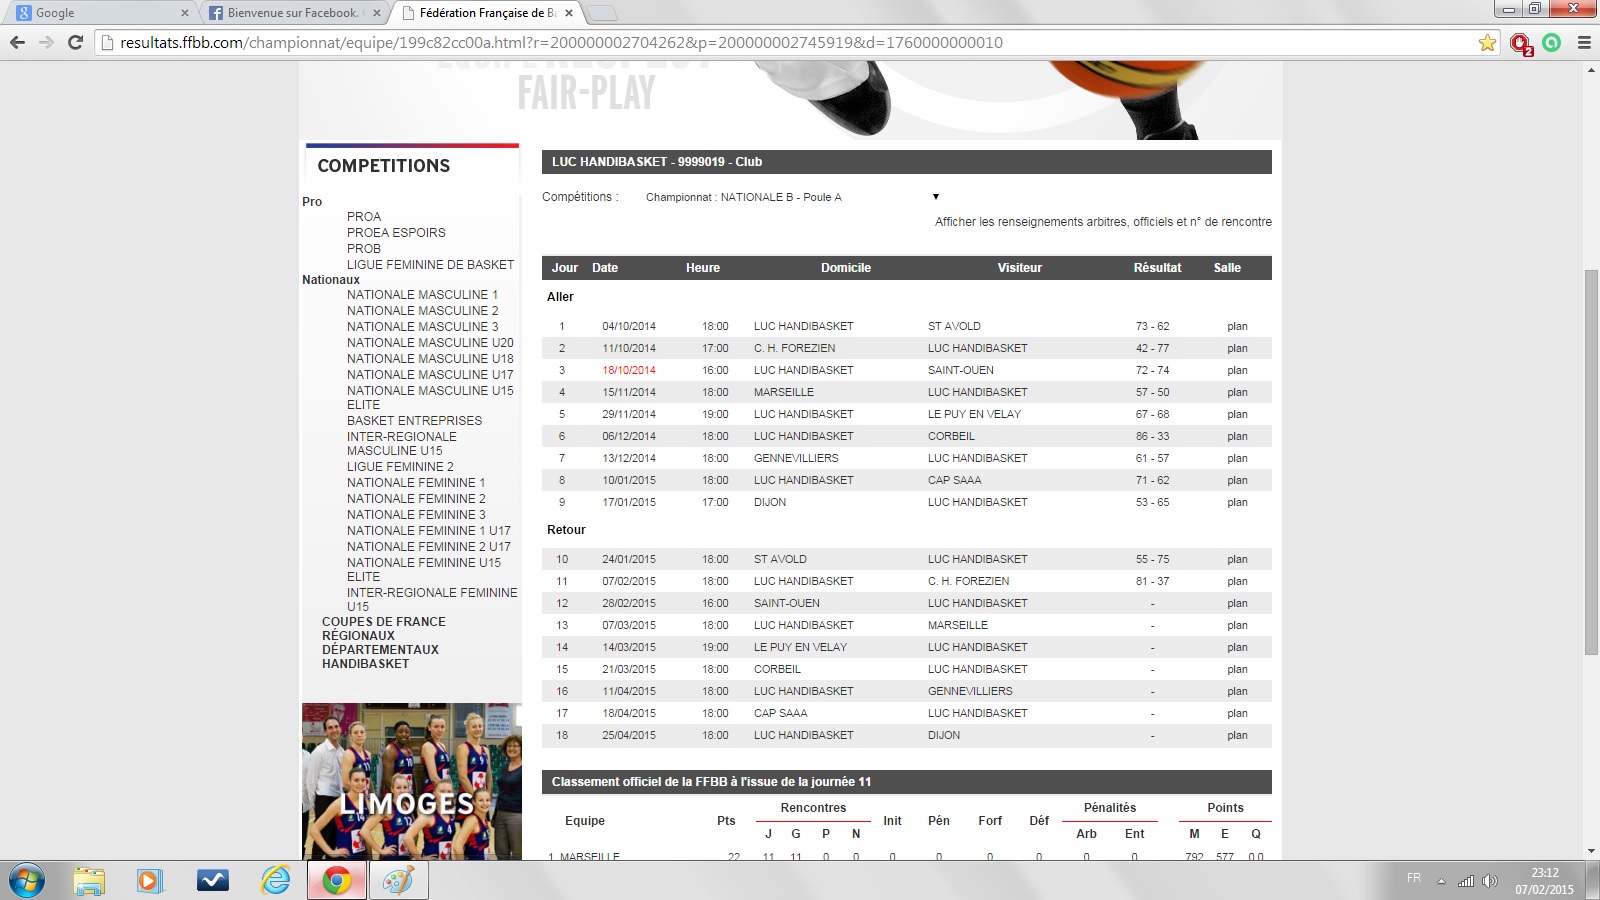Screen dimensions: 1600x900
Task: Reload the page with the refresh icon
Action: coord(75,42)
